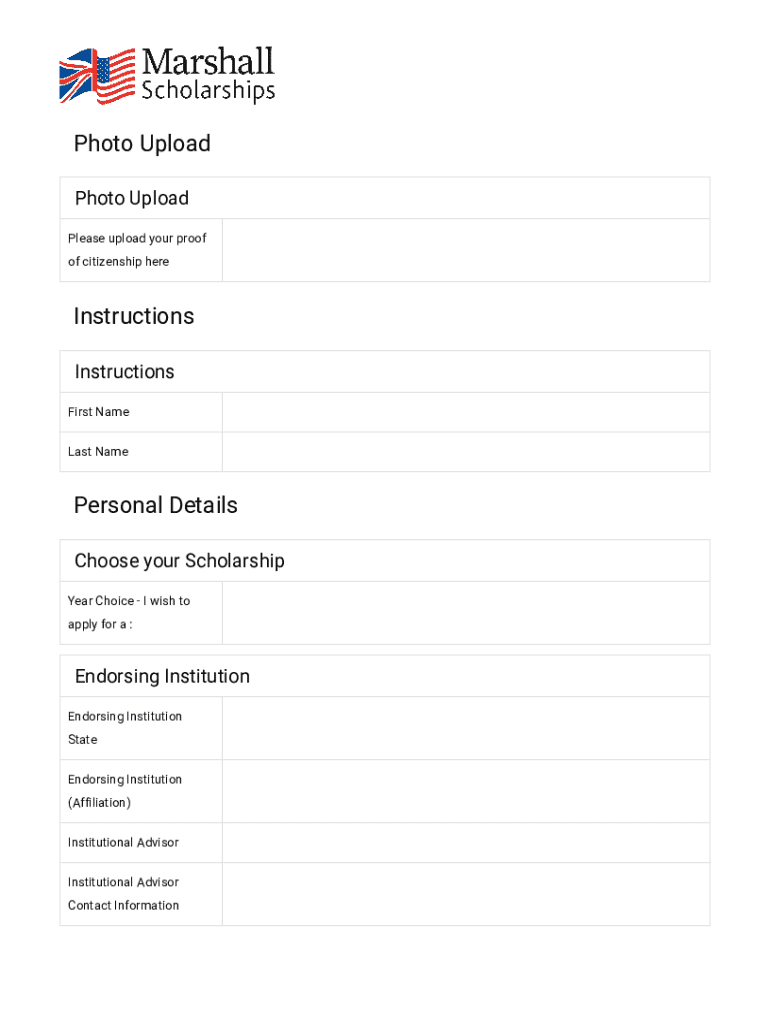Click the proof of citizenship upload field
The height and width of the screenshot is (1024, 770).
[465, 250]
